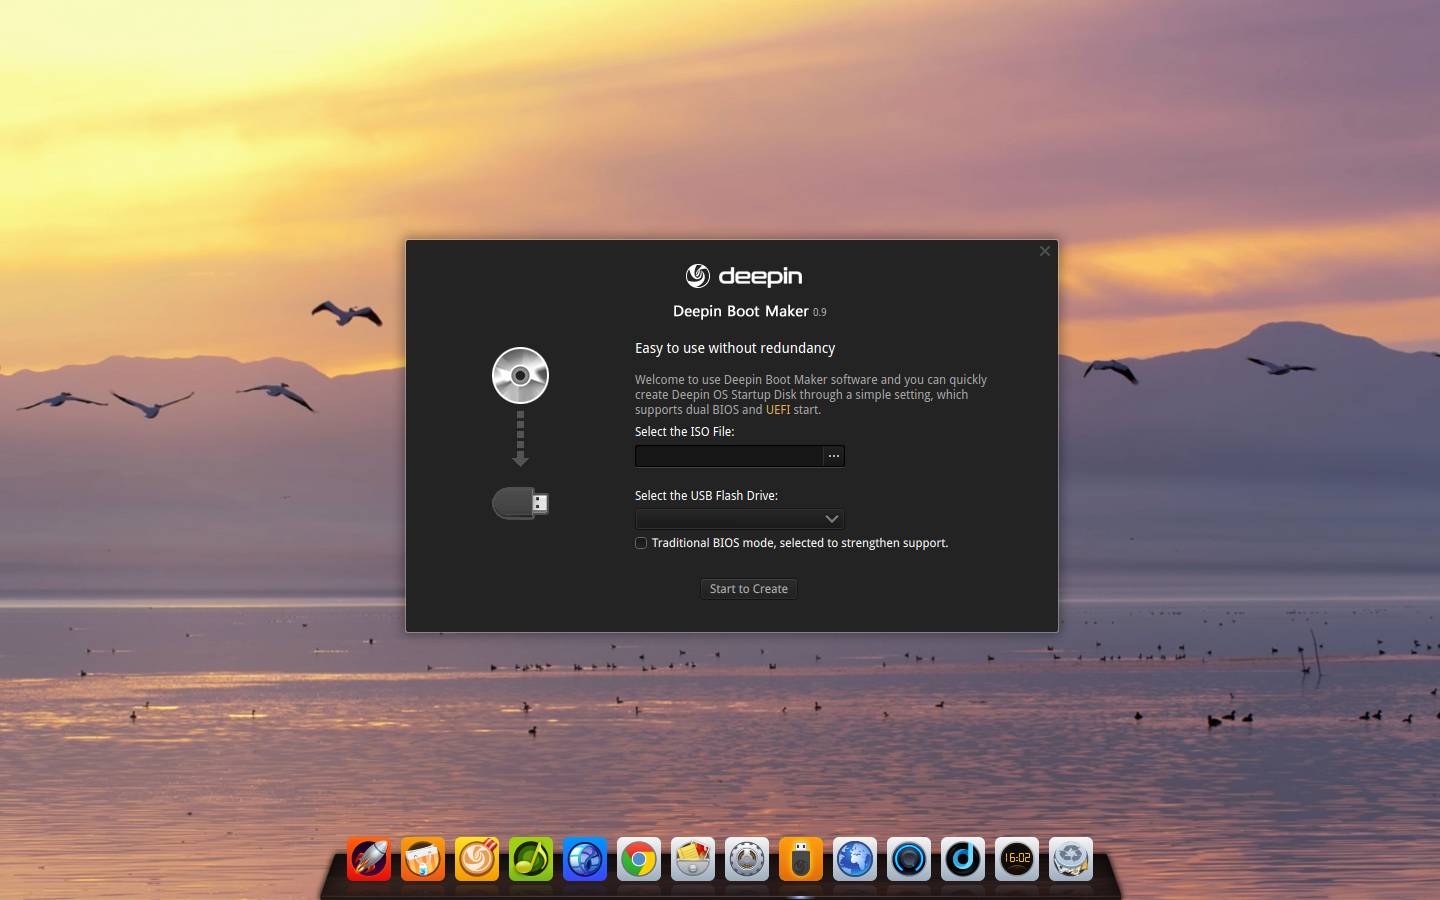Open the Deepin Store icon in the dock
The image size is (1440, 900).
pos(423,859)
